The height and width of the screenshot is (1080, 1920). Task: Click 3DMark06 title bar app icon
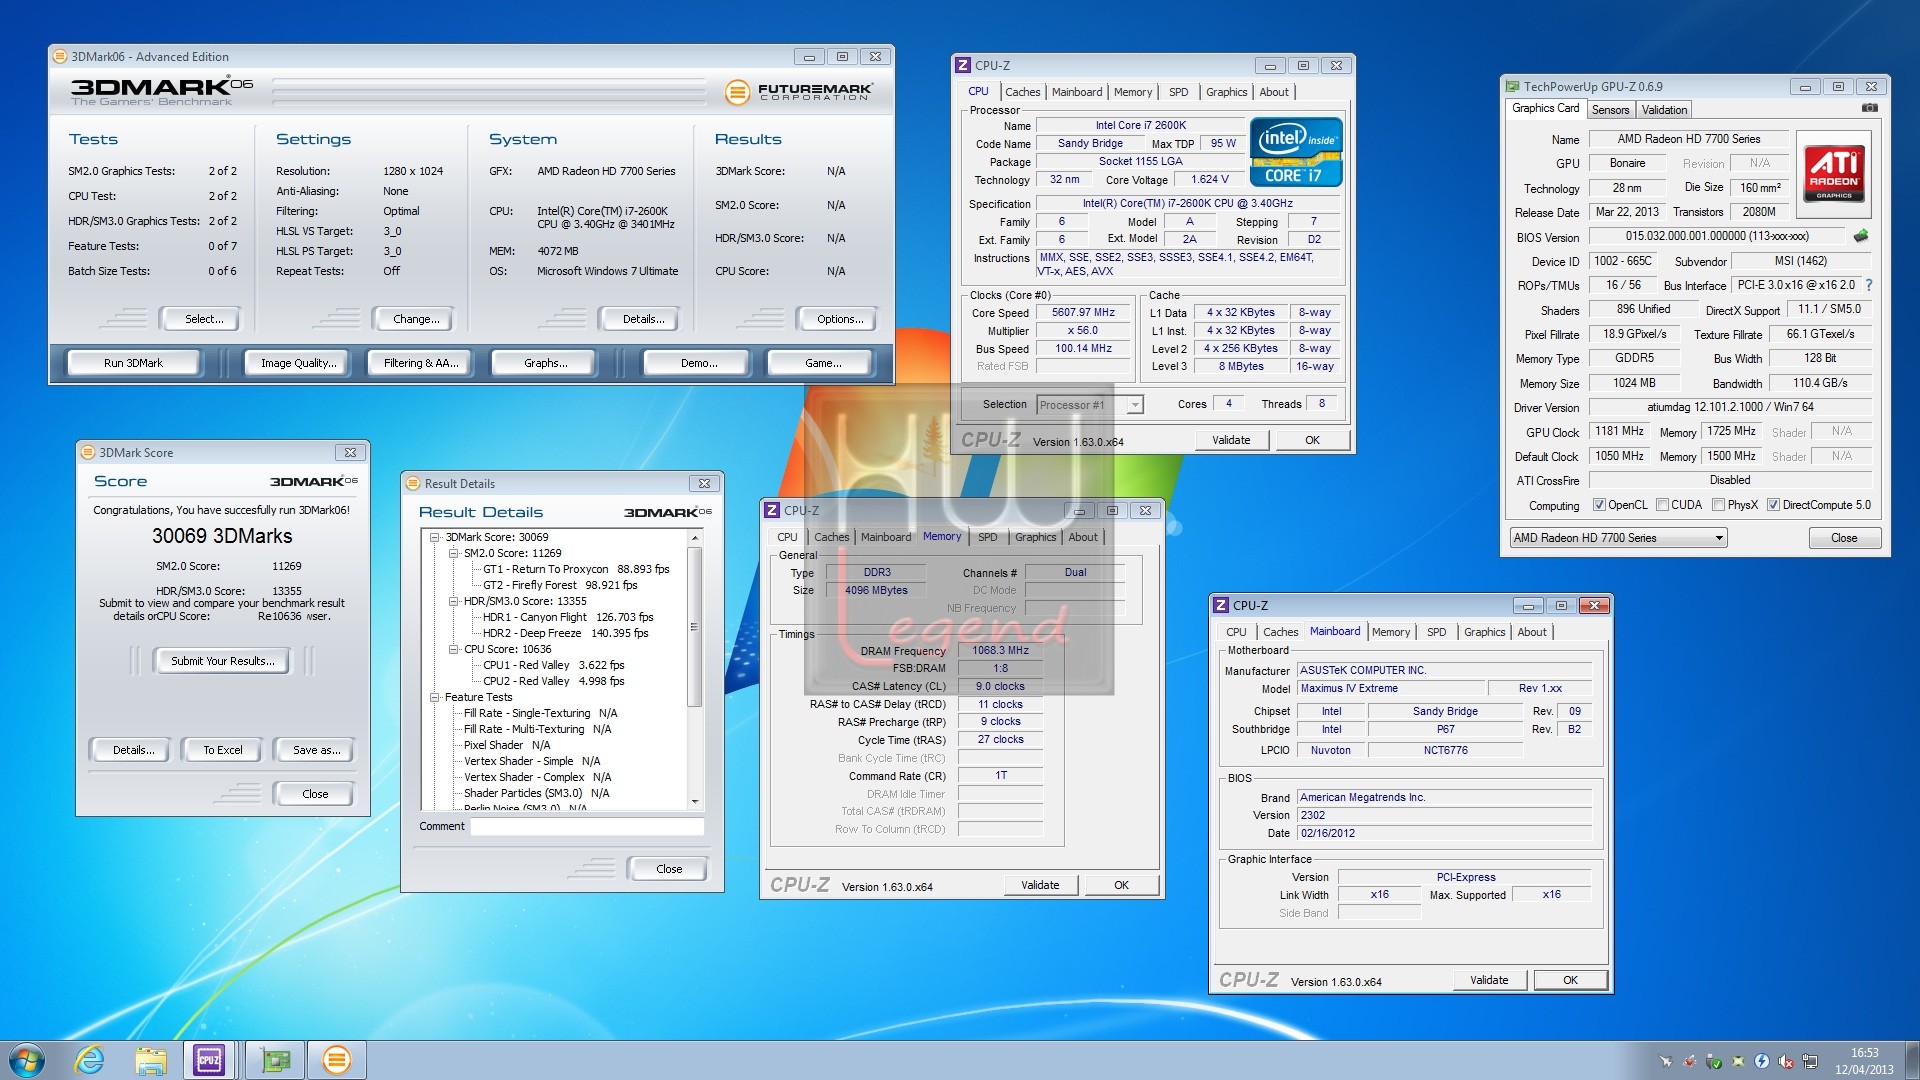click(x=60, y=57)
